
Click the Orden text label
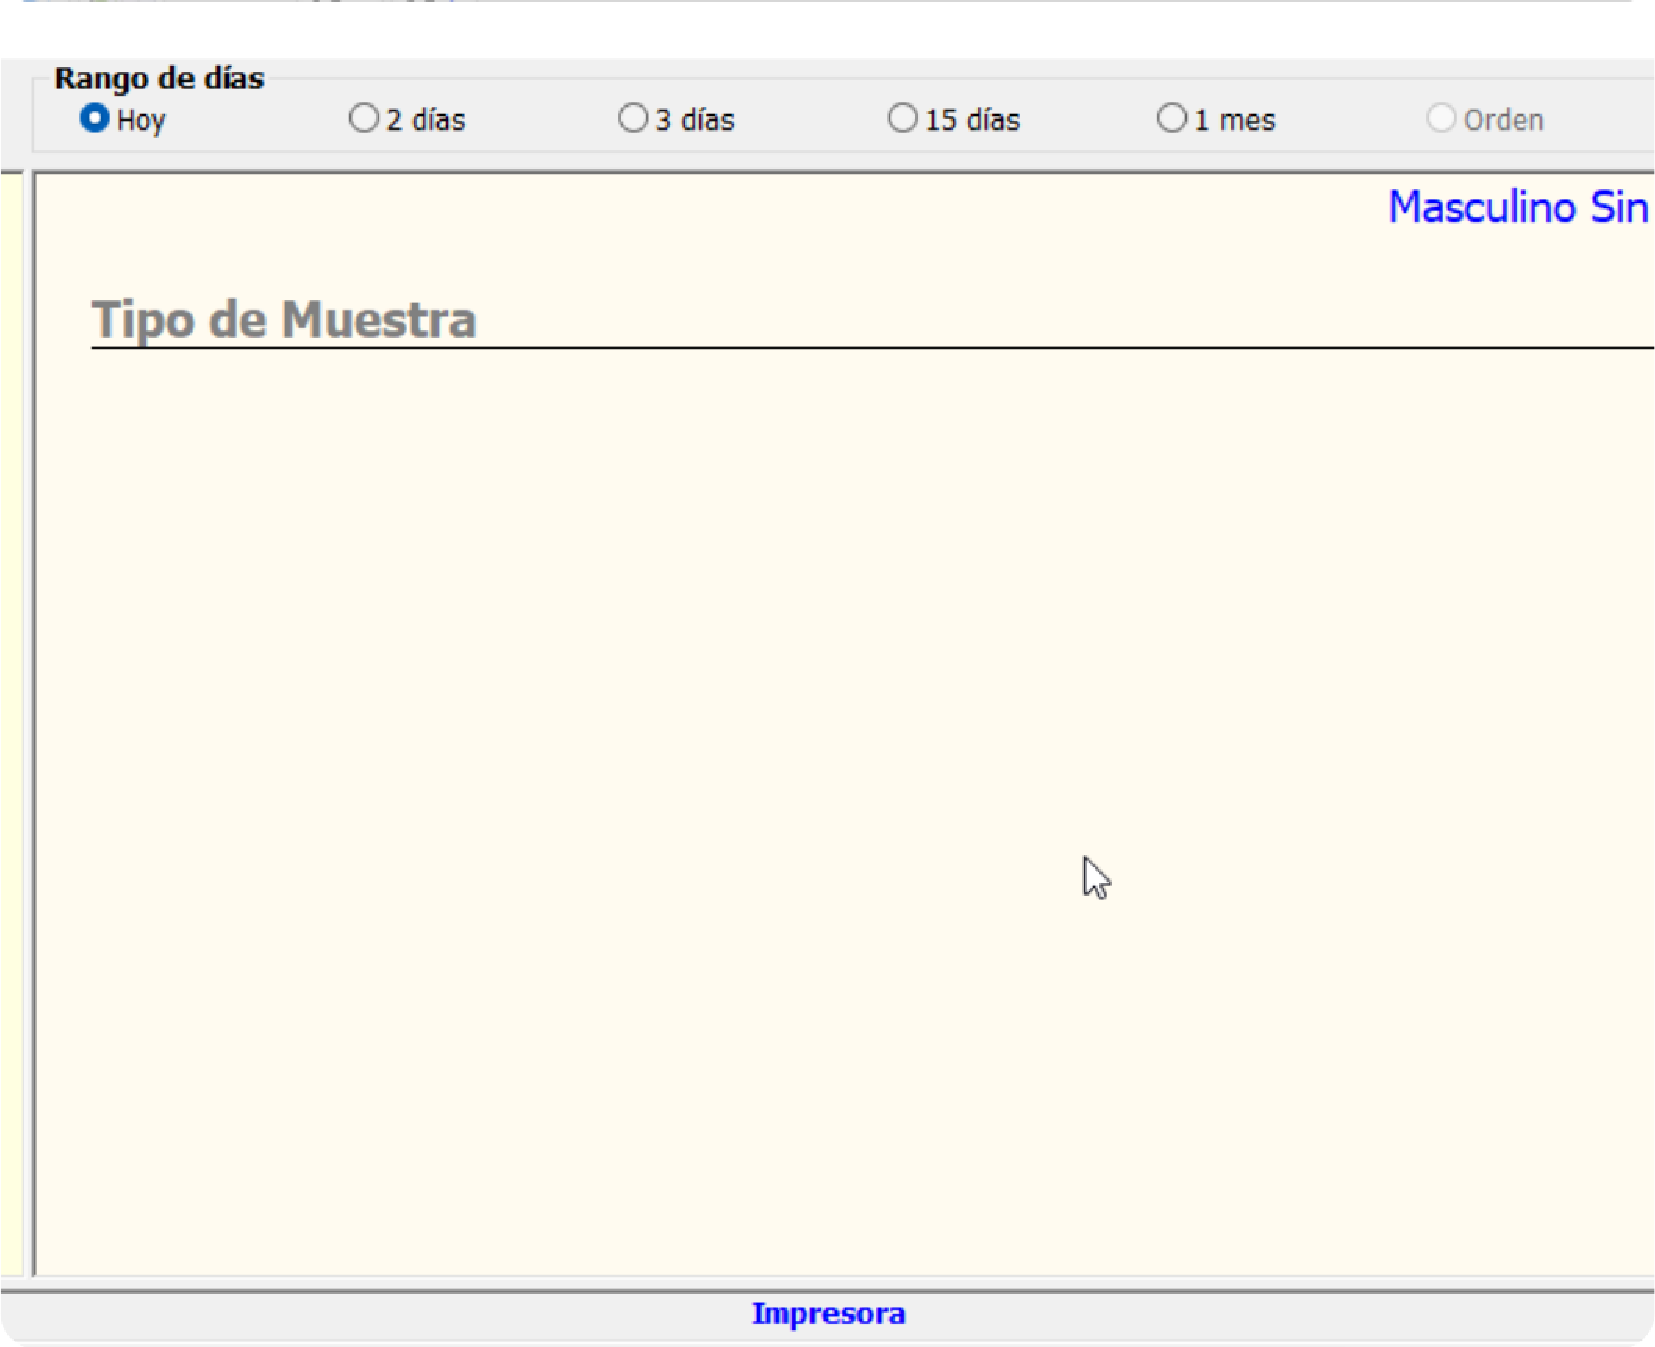1503,120
